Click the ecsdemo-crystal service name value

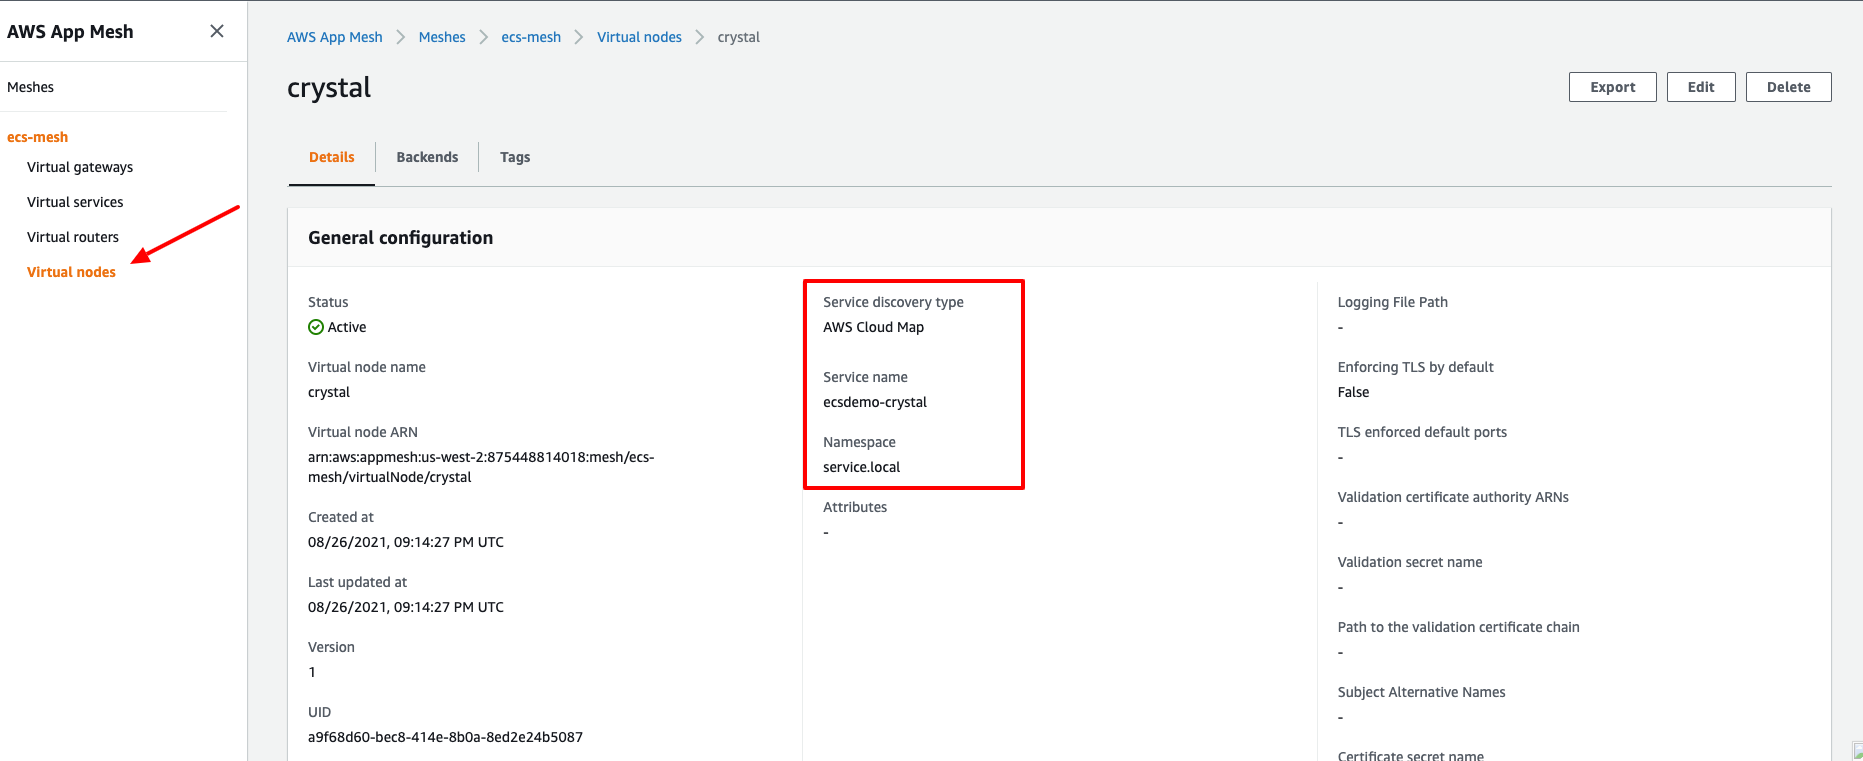[875, 402]
